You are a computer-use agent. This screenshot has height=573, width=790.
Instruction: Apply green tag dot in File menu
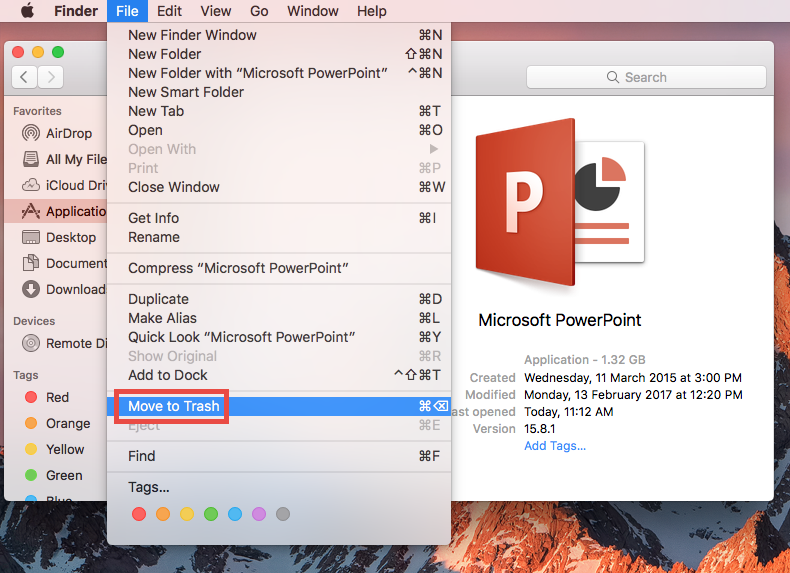tap(211, 514)
